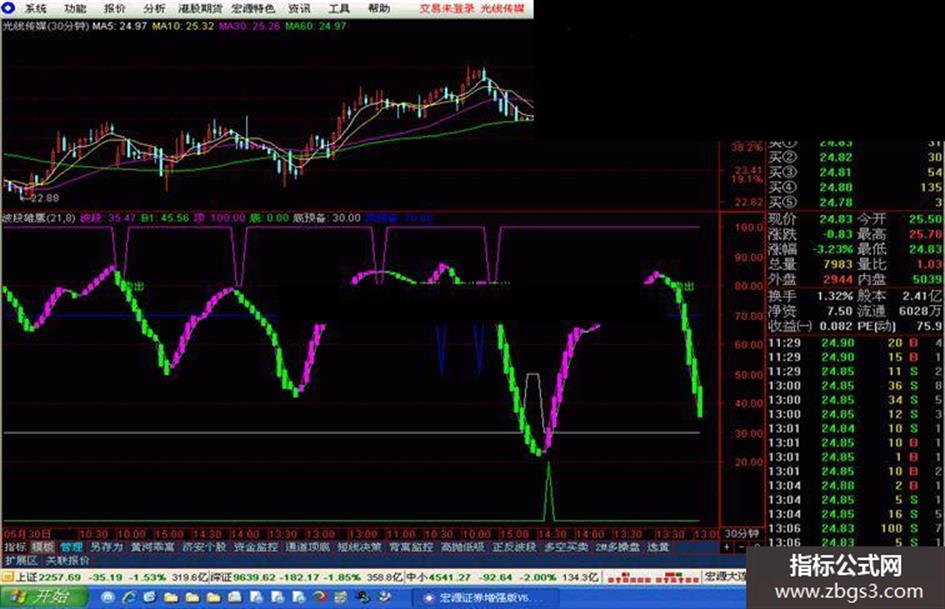Open the 报价 menu
This screenshot has width=945, height=609.
(115, 8)
